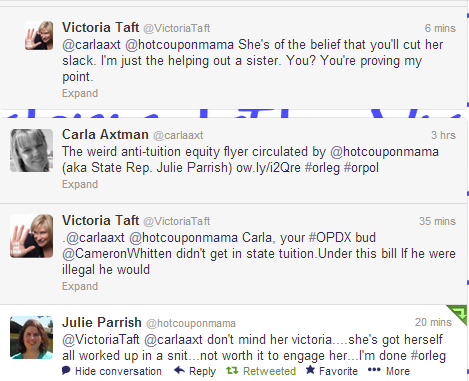Open Carla Axtman's avatar photo

point(31,151)
